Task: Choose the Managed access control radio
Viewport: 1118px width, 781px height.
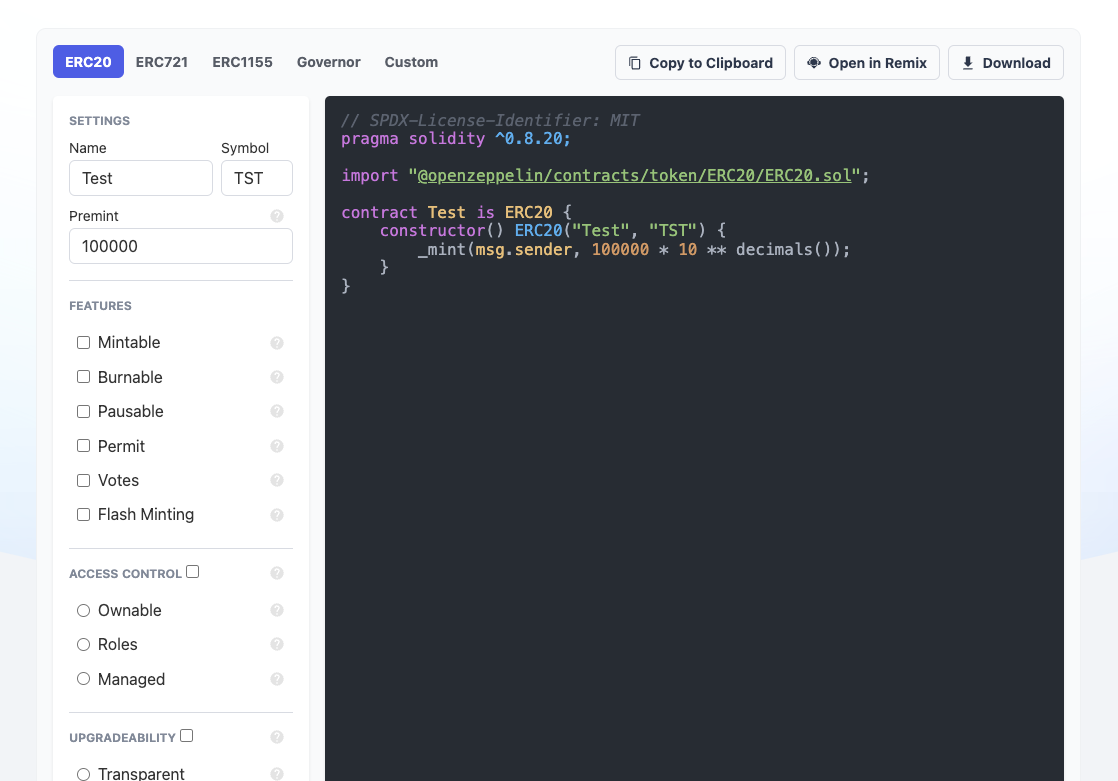Action: pos(84,679)
